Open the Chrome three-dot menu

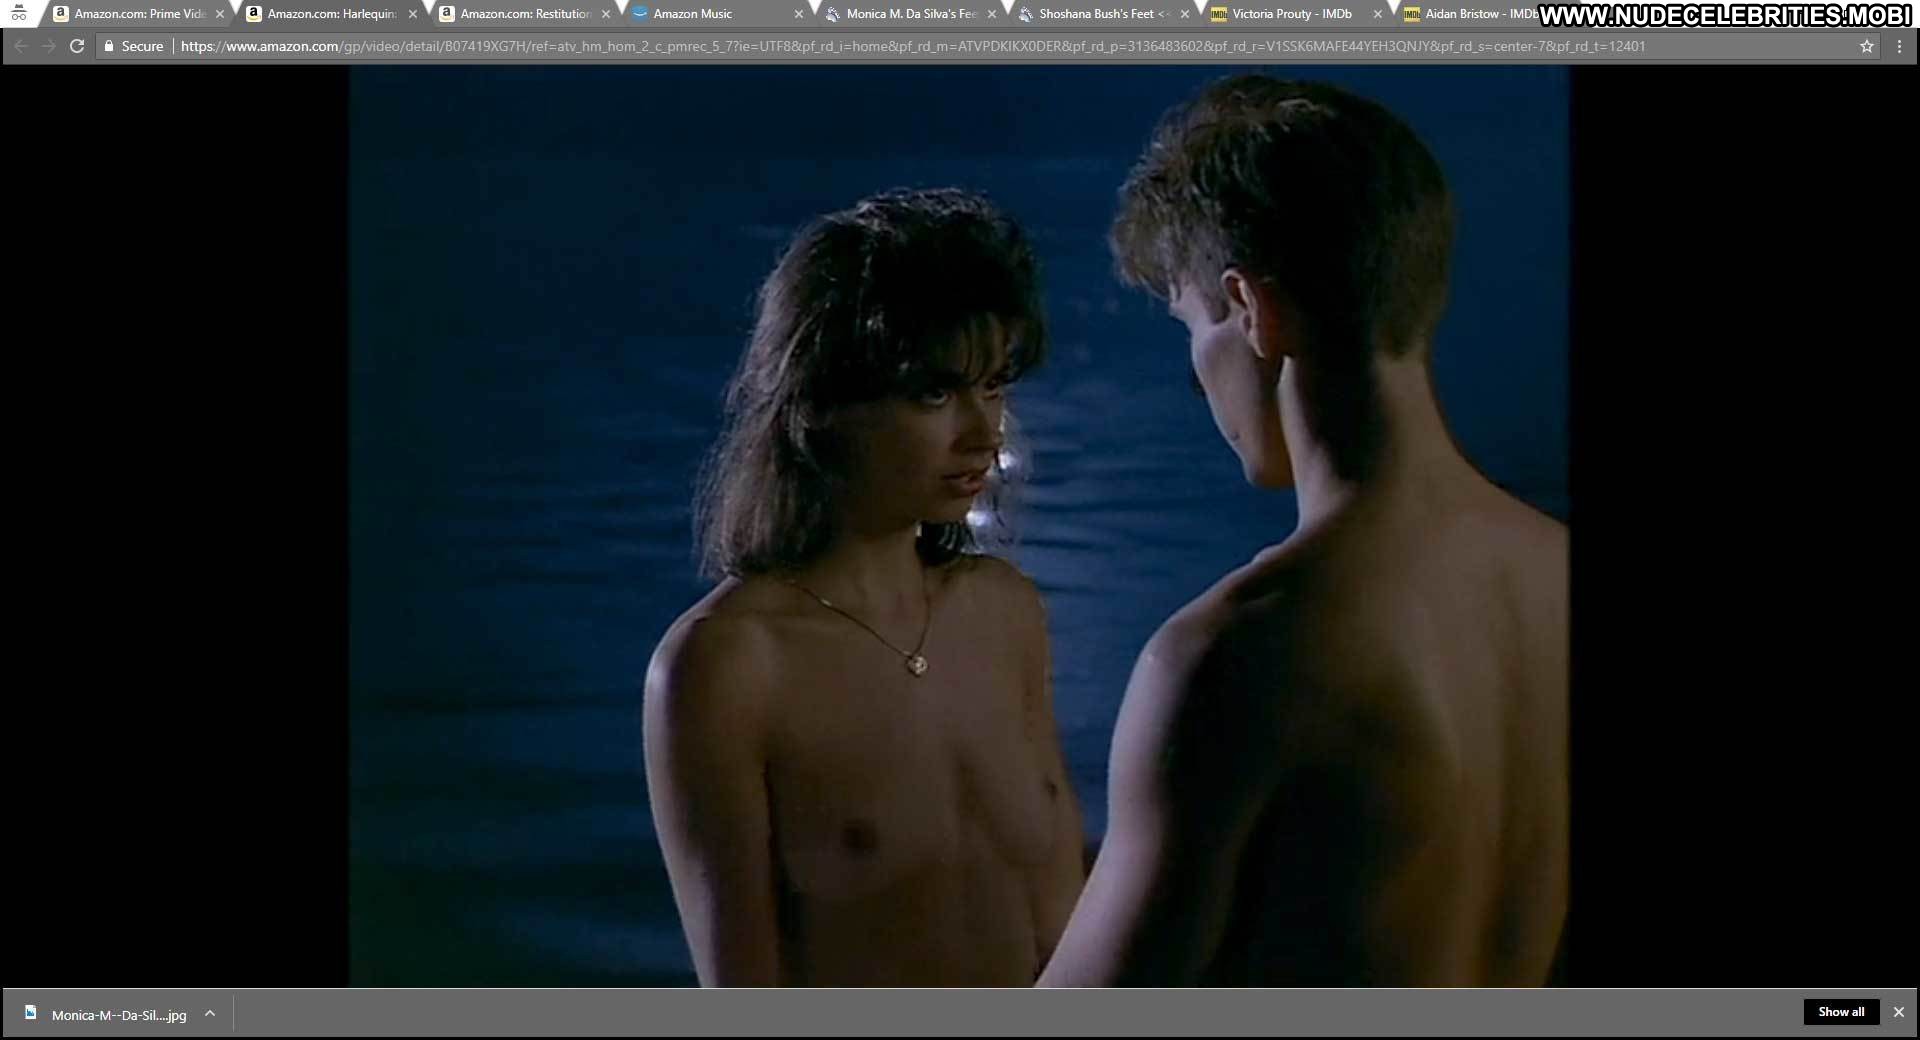(1899, 46)
